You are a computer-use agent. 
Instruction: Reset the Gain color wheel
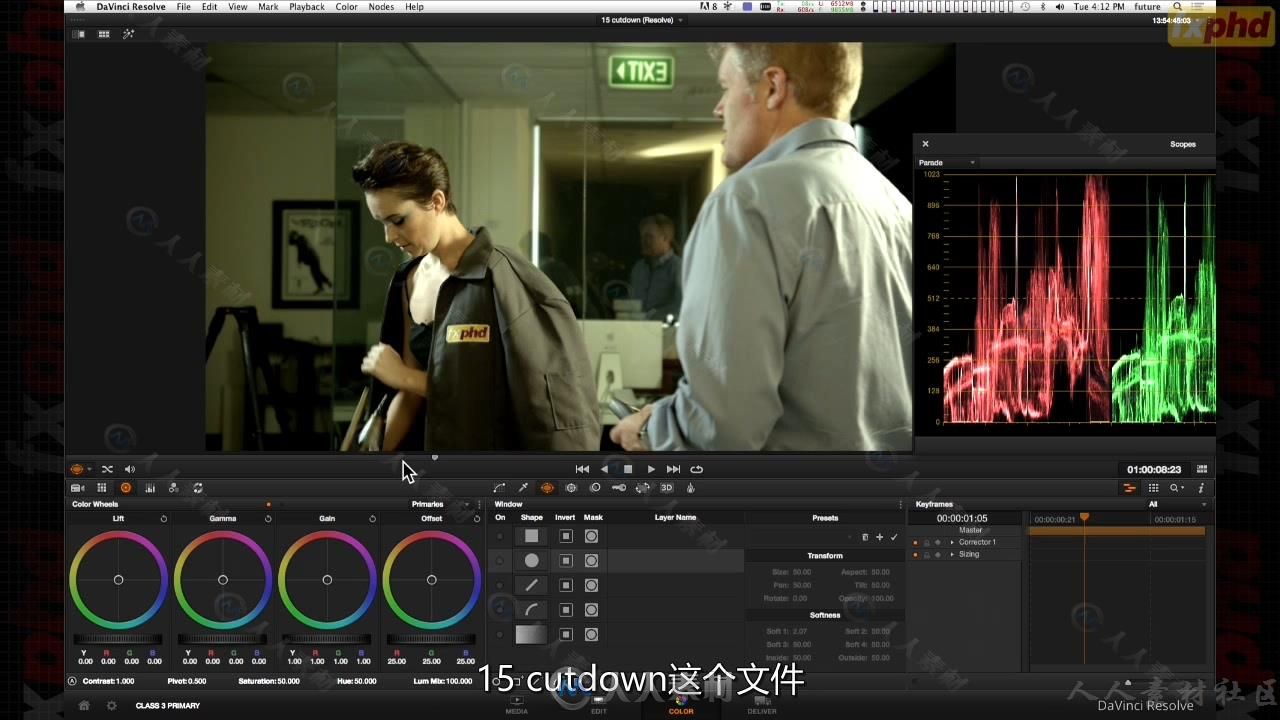click(372, 519)
